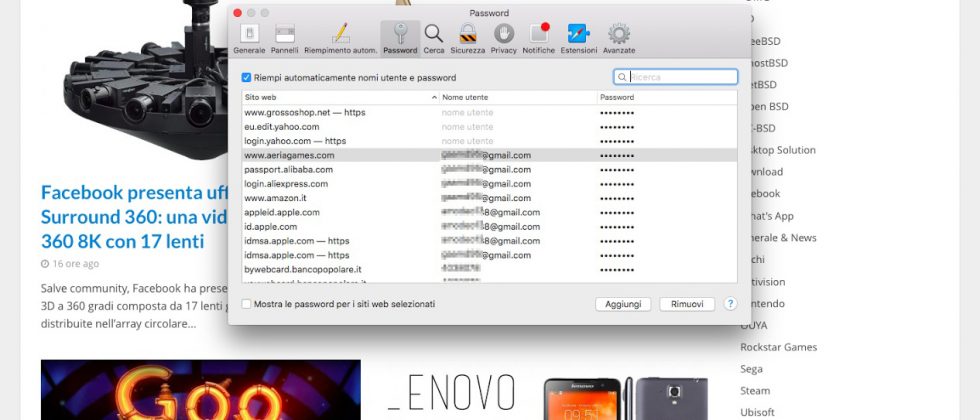This screenshot has height=420, width=980.
Task: Open the Avanzate gear pane
Action: pos(619,38)
